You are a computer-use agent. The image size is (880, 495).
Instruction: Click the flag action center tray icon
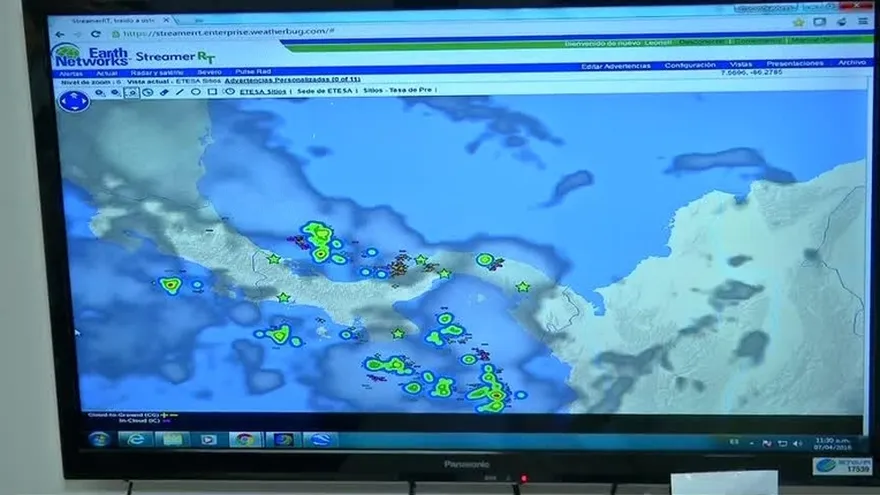coord(767,443)
